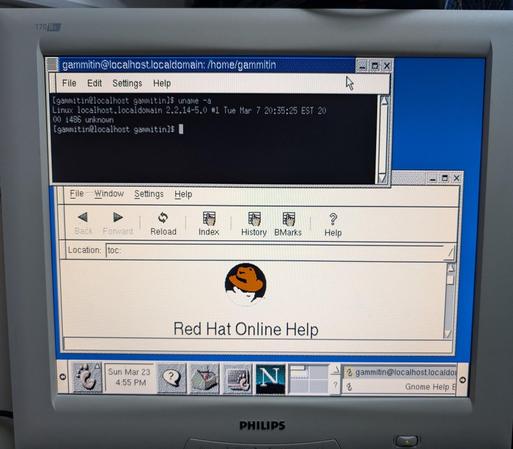Click the uname -a command line
The height and width of the screenshot is (449, 513).
click(x=132, y=101)
